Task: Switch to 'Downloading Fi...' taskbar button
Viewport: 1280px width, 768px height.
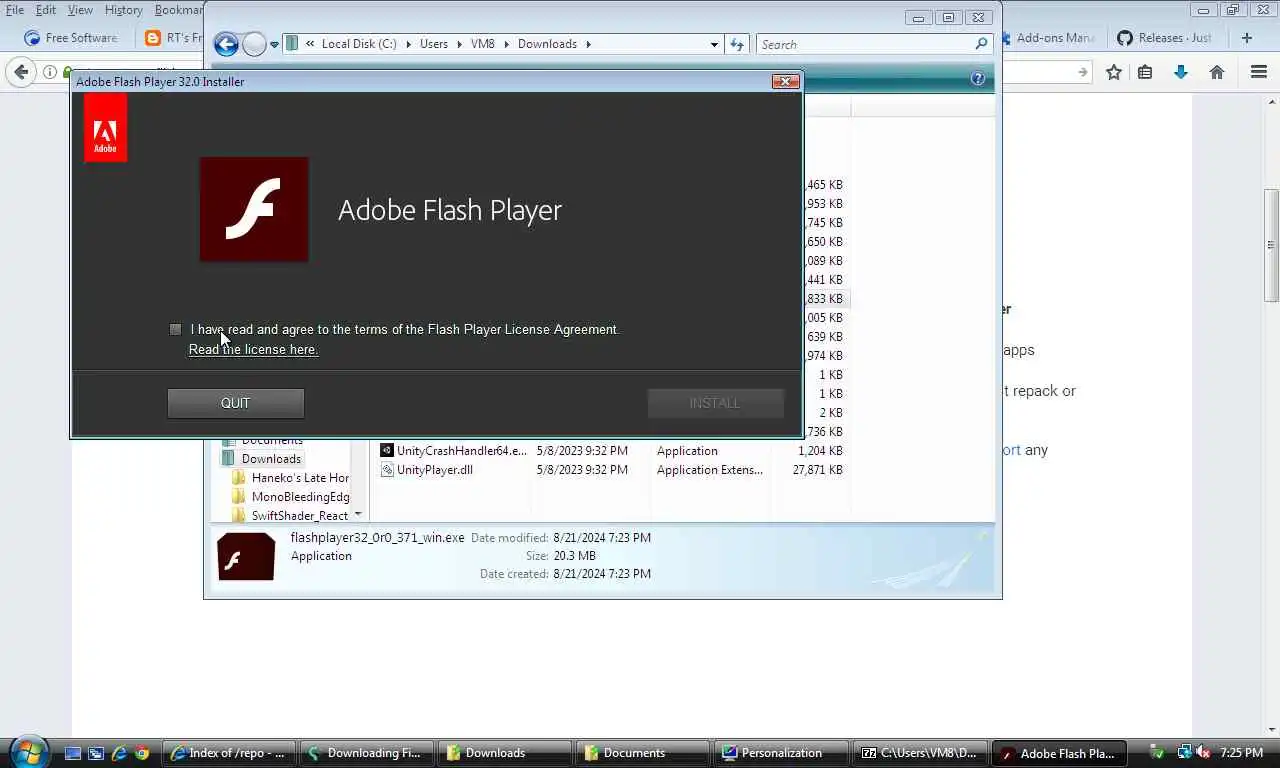Action: coord(368,753)
